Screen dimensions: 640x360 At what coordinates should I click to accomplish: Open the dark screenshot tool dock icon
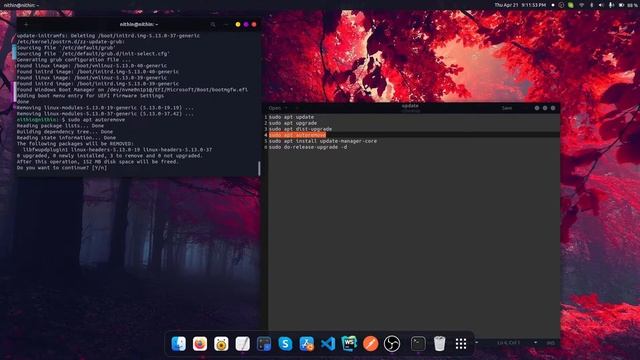(x=264, y=344)
